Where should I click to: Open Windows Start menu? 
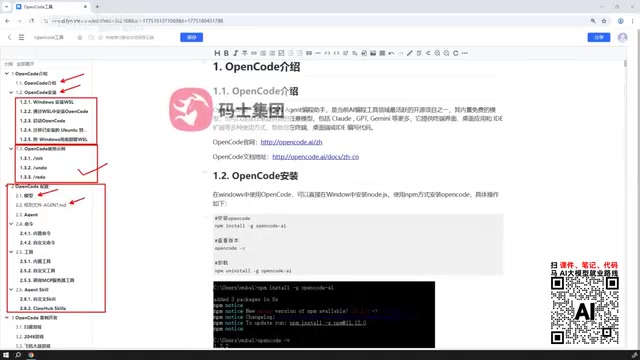pos(6,355)
